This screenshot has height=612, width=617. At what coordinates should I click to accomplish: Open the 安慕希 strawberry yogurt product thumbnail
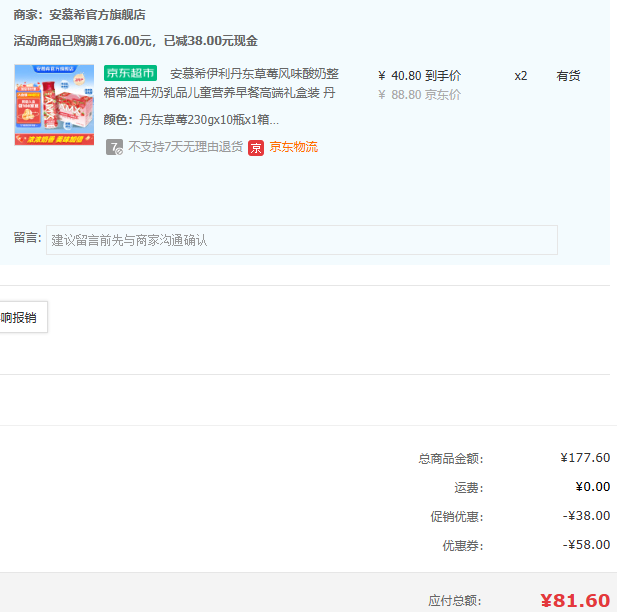tap(54, 105)
